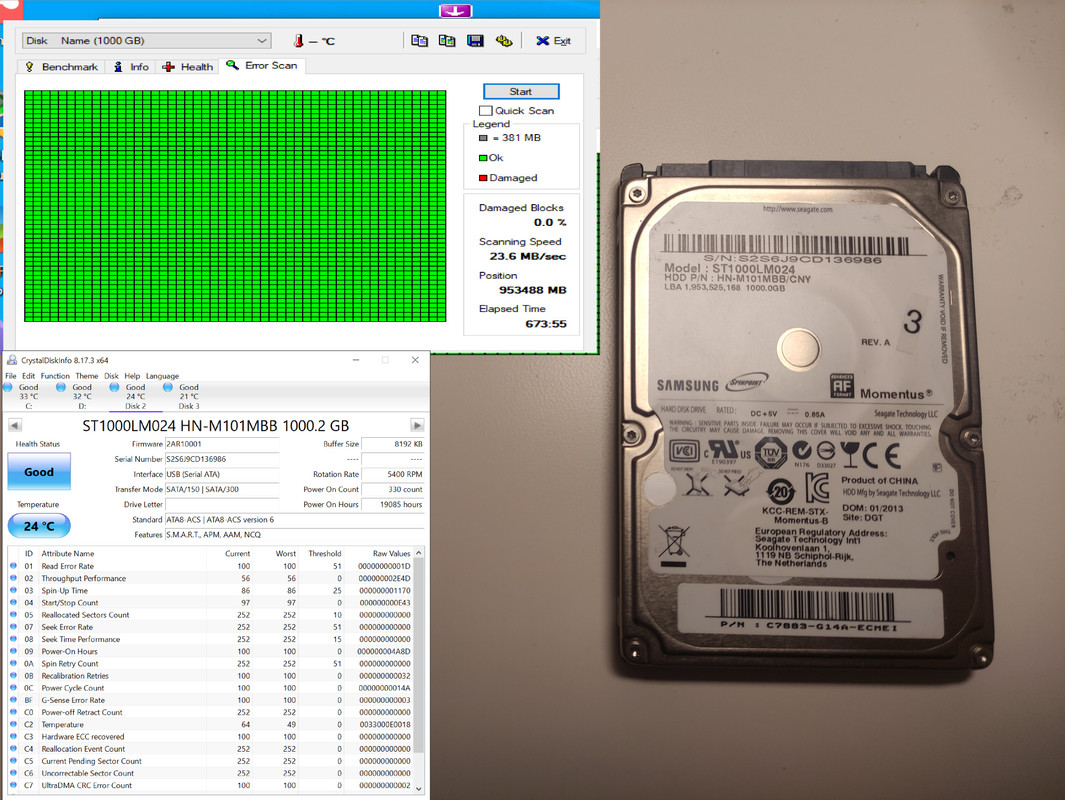Screen dimensions: 1065x800
Task: Click status circle for UltraDMA CRC Error Count
Action: (14, 785)
